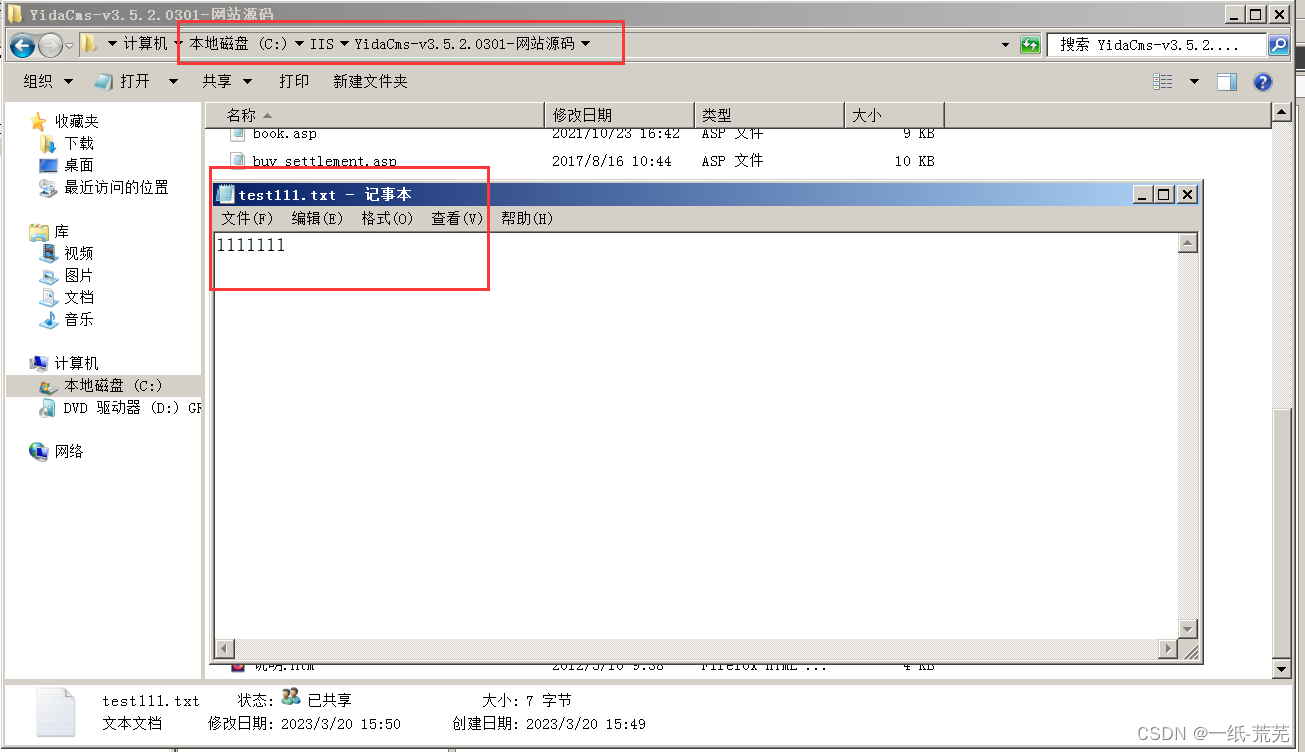This screenshot has width=1305, height=752.
Task: Select DVD 驱动器 (D:) in navigation pane
Action: coord(132,408)
